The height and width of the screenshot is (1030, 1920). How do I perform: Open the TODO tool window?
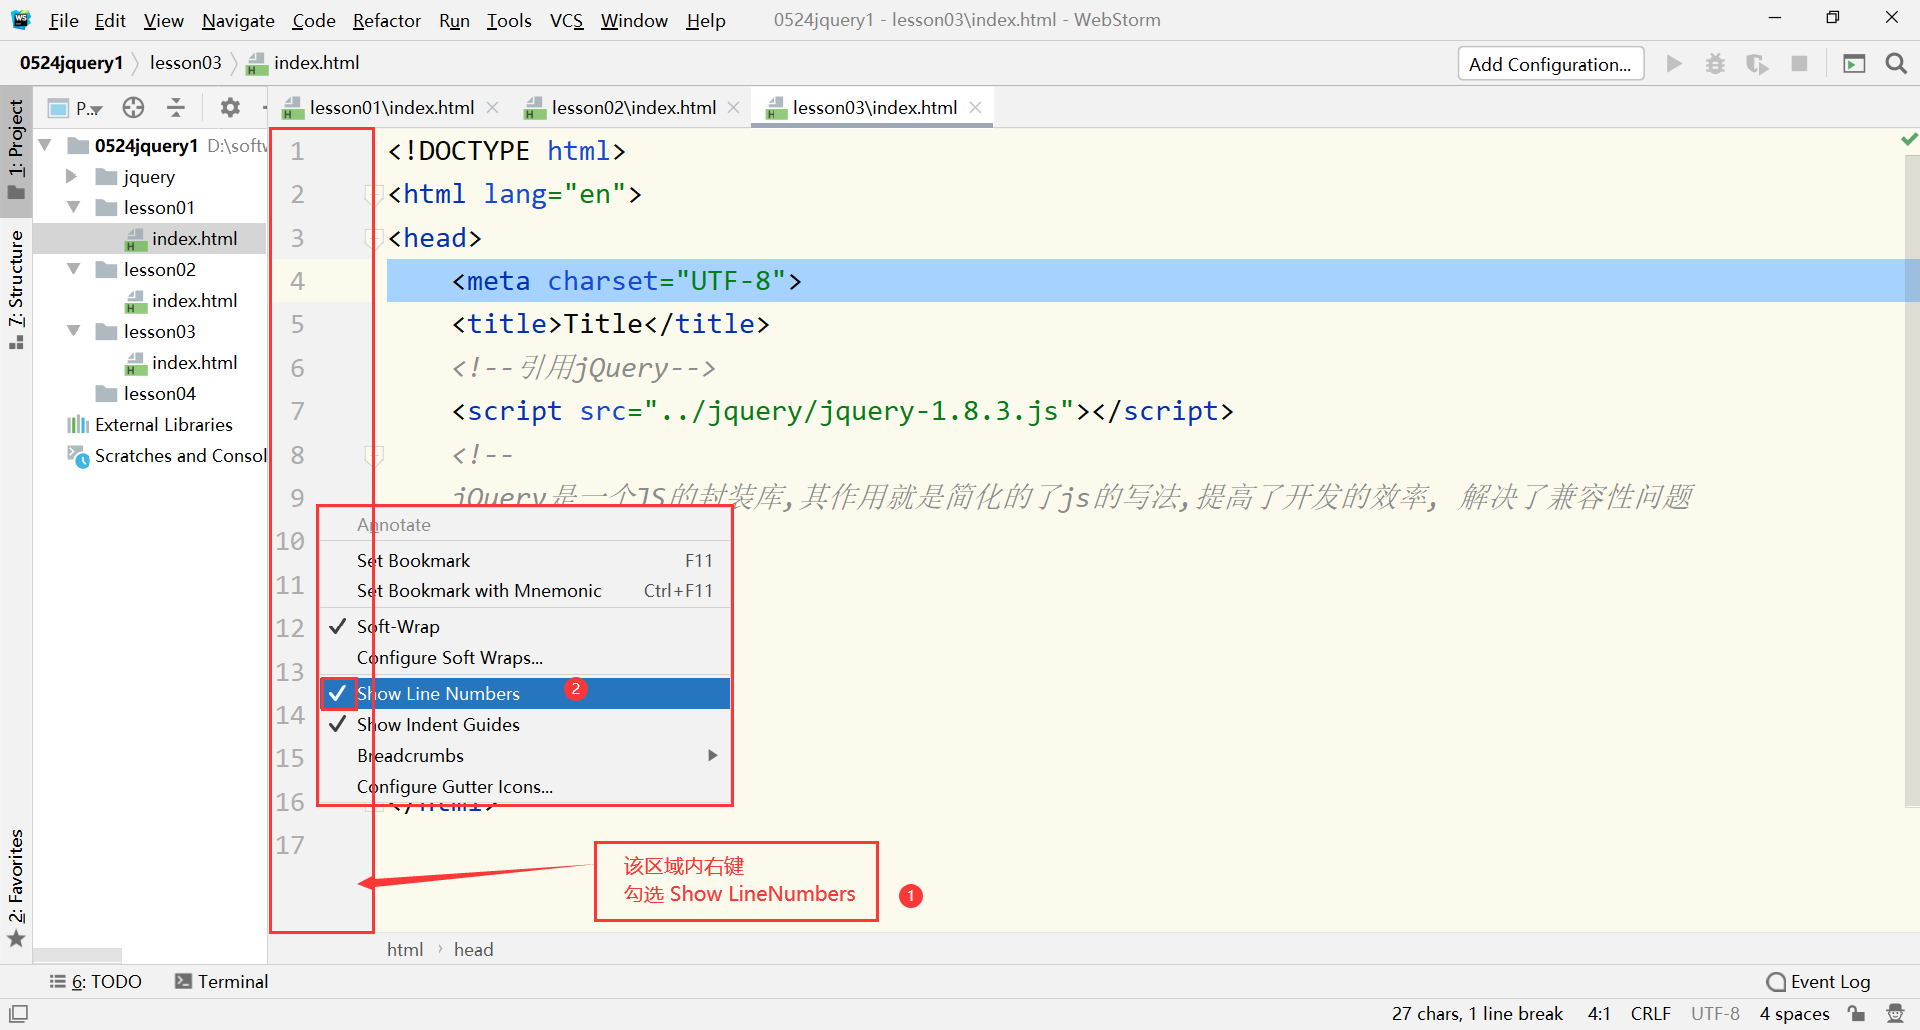pos(96,982)
